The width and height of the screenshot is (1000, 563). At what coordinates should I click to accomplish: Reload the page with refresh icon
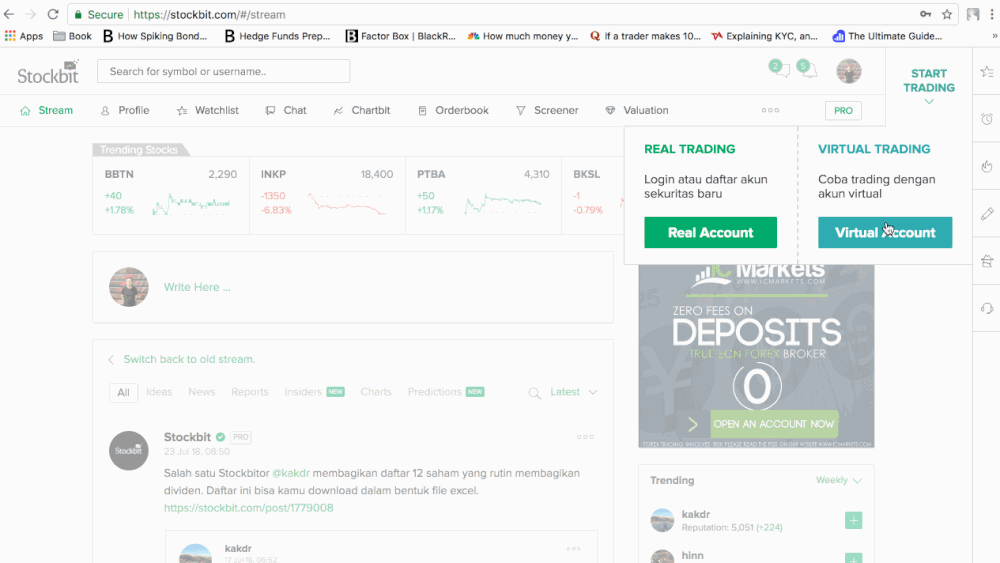(53, 14)
